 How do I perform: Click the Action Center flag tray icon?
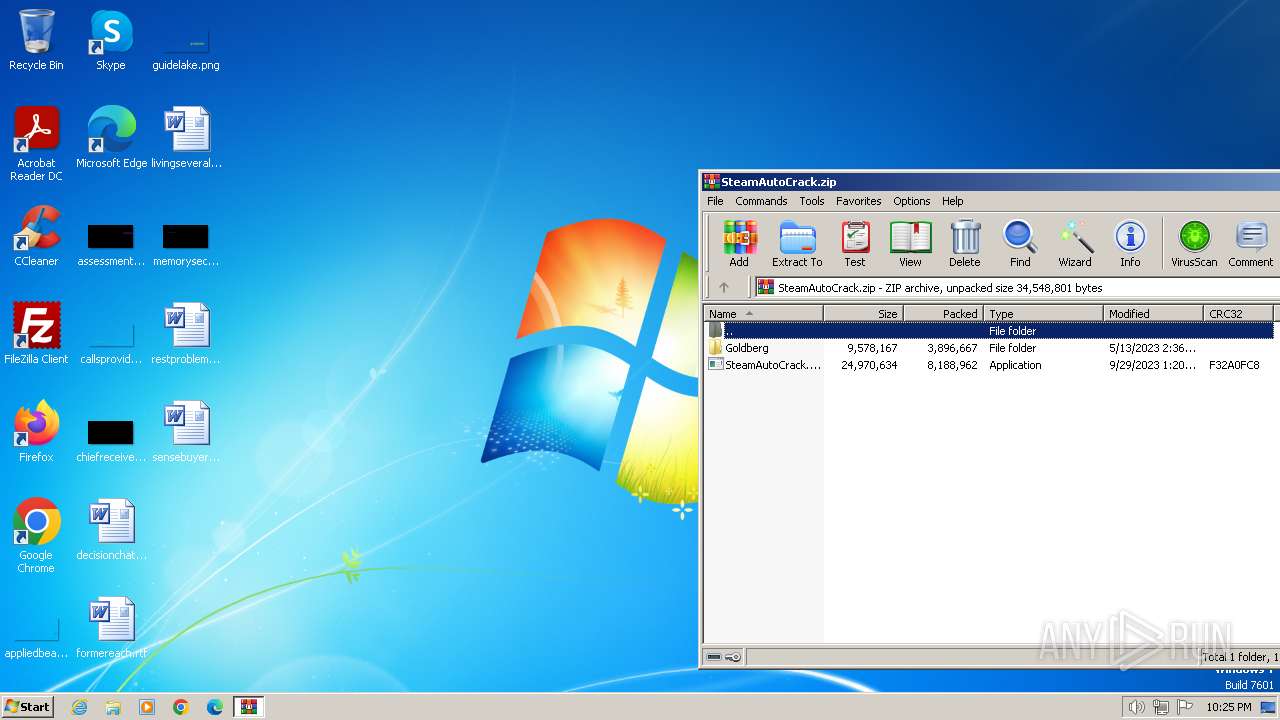1185,707
